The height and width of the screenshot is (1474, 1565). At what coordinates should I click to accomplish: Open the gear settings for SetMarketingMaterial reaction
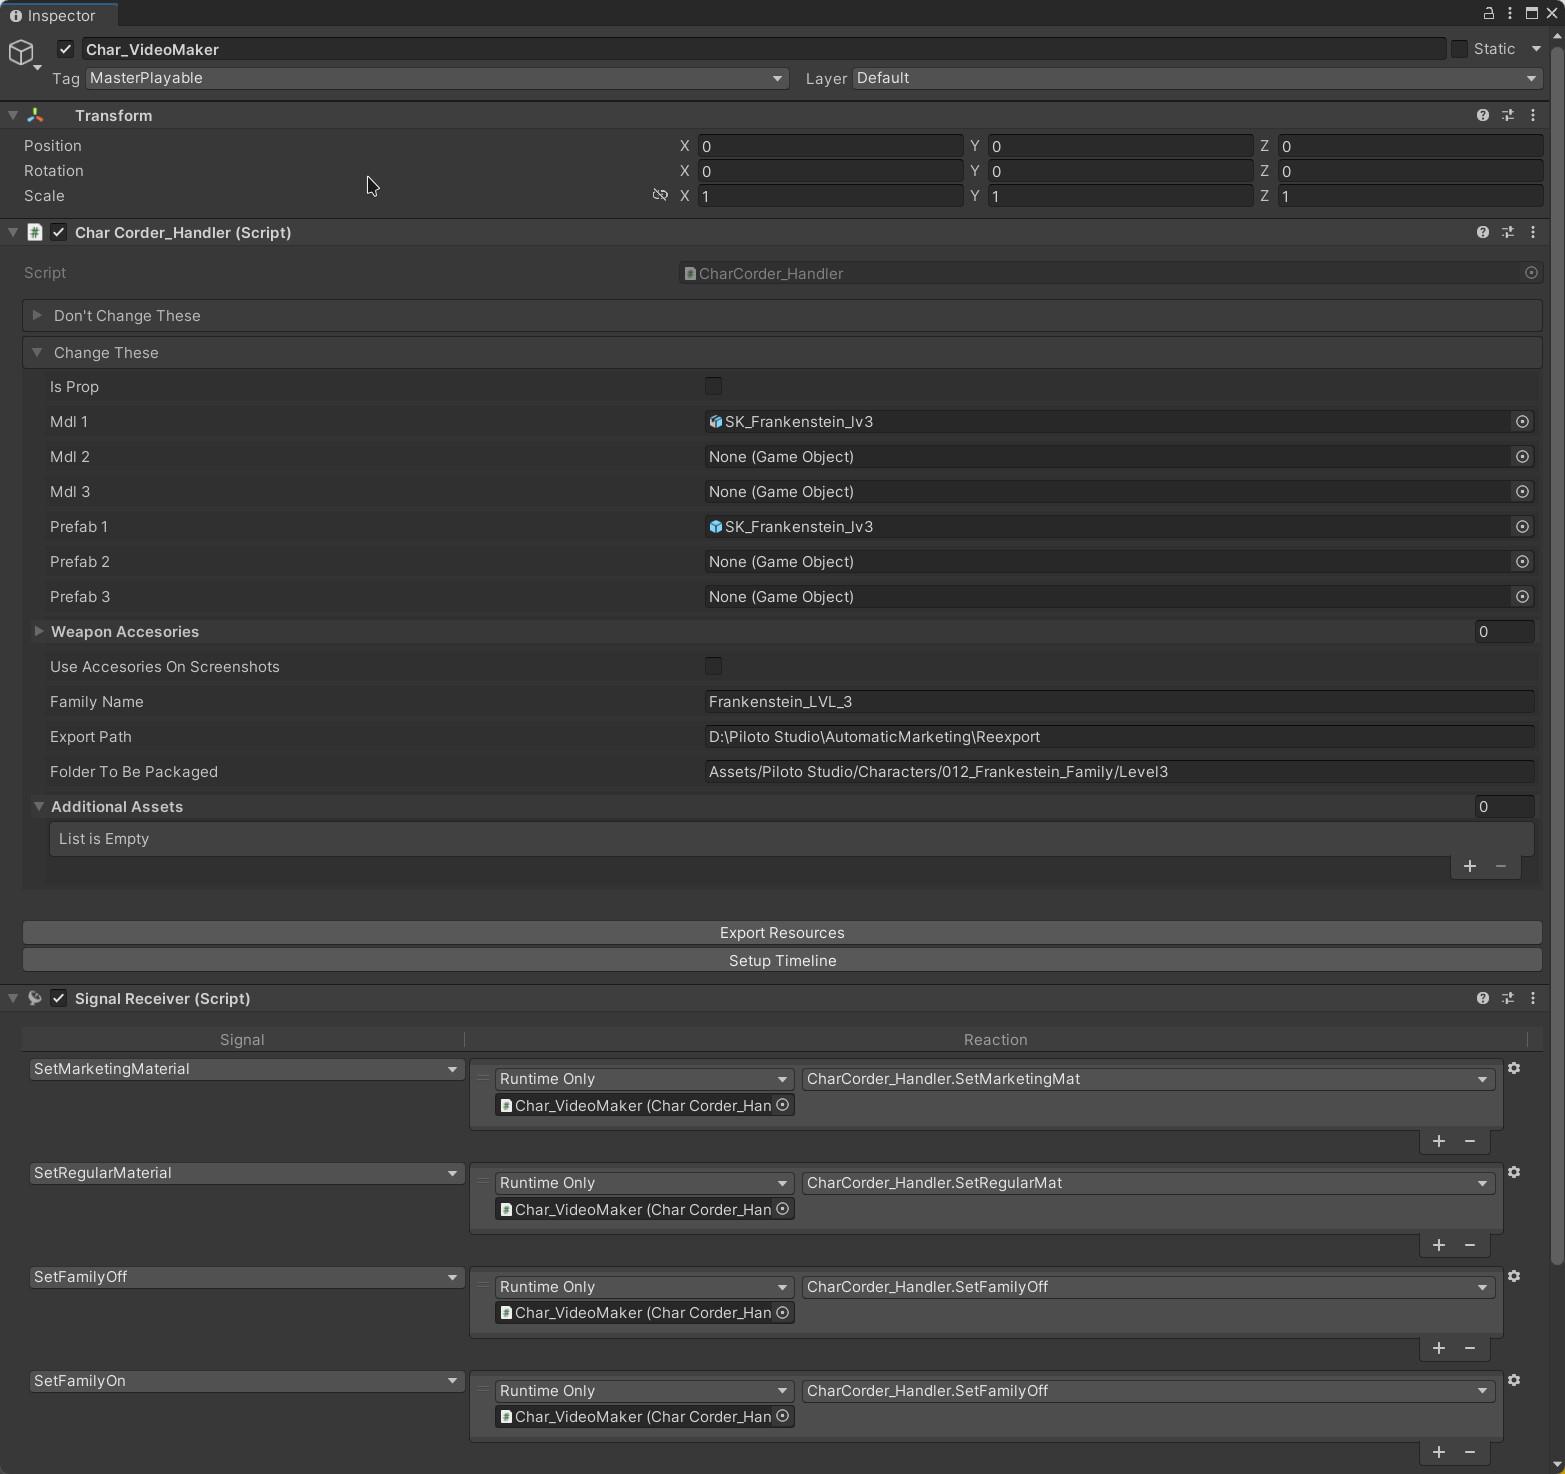pyautogui.click(x=1514, y=1068)
